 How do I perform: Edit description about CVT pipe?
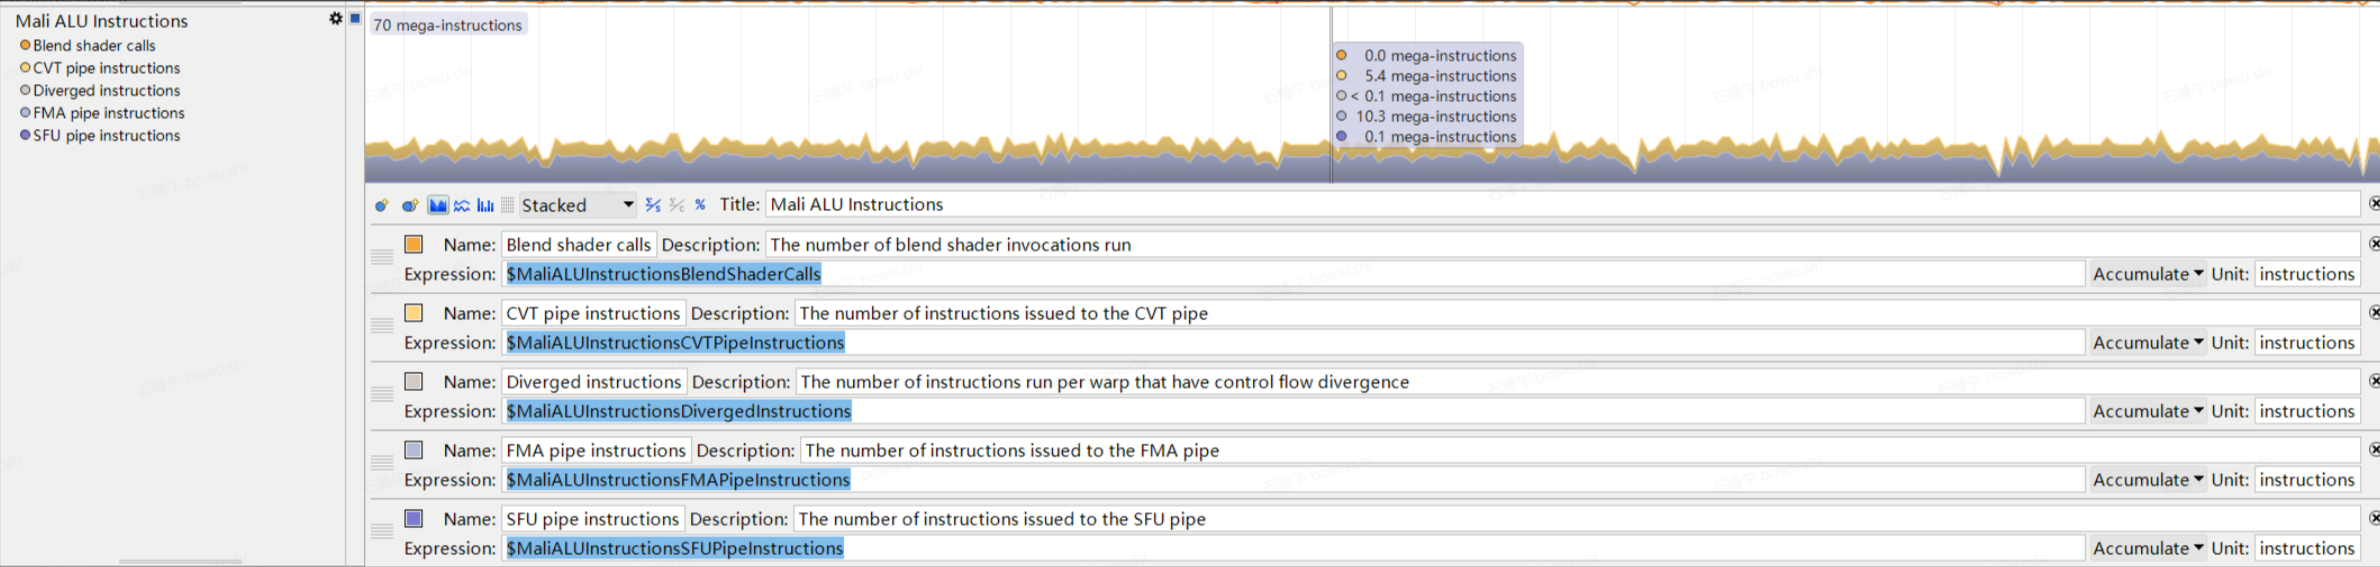tap(1578, 313)
